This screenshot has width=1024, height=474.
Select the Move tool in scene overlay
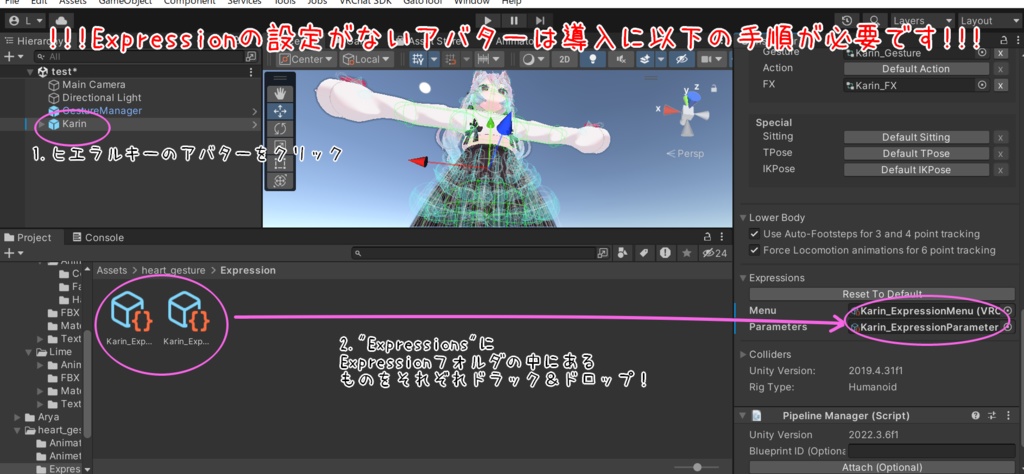click(x=280, y=111)
